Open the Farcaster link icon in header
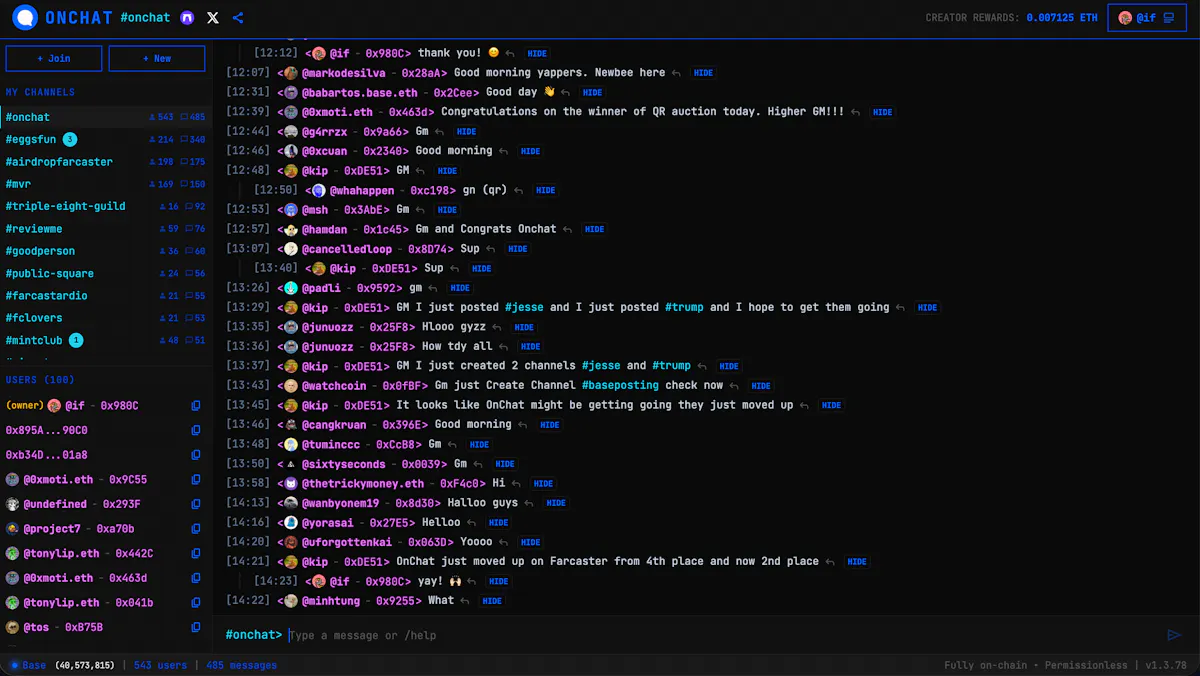Viewport: 1200px width, 676px height. 187,18
